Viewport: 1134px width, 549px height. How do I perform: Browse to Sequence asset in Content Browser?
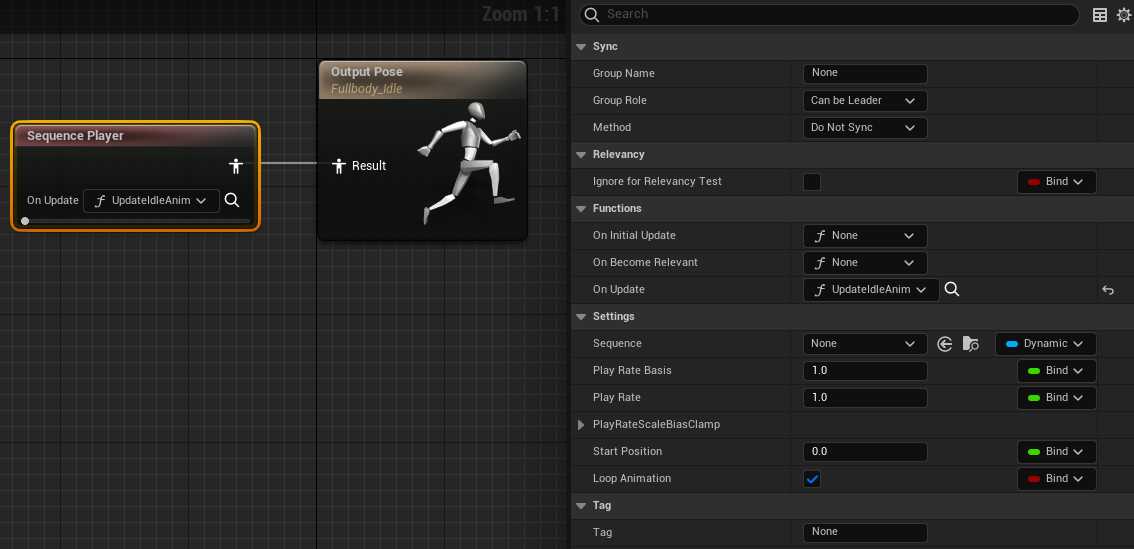click(971, 344)
